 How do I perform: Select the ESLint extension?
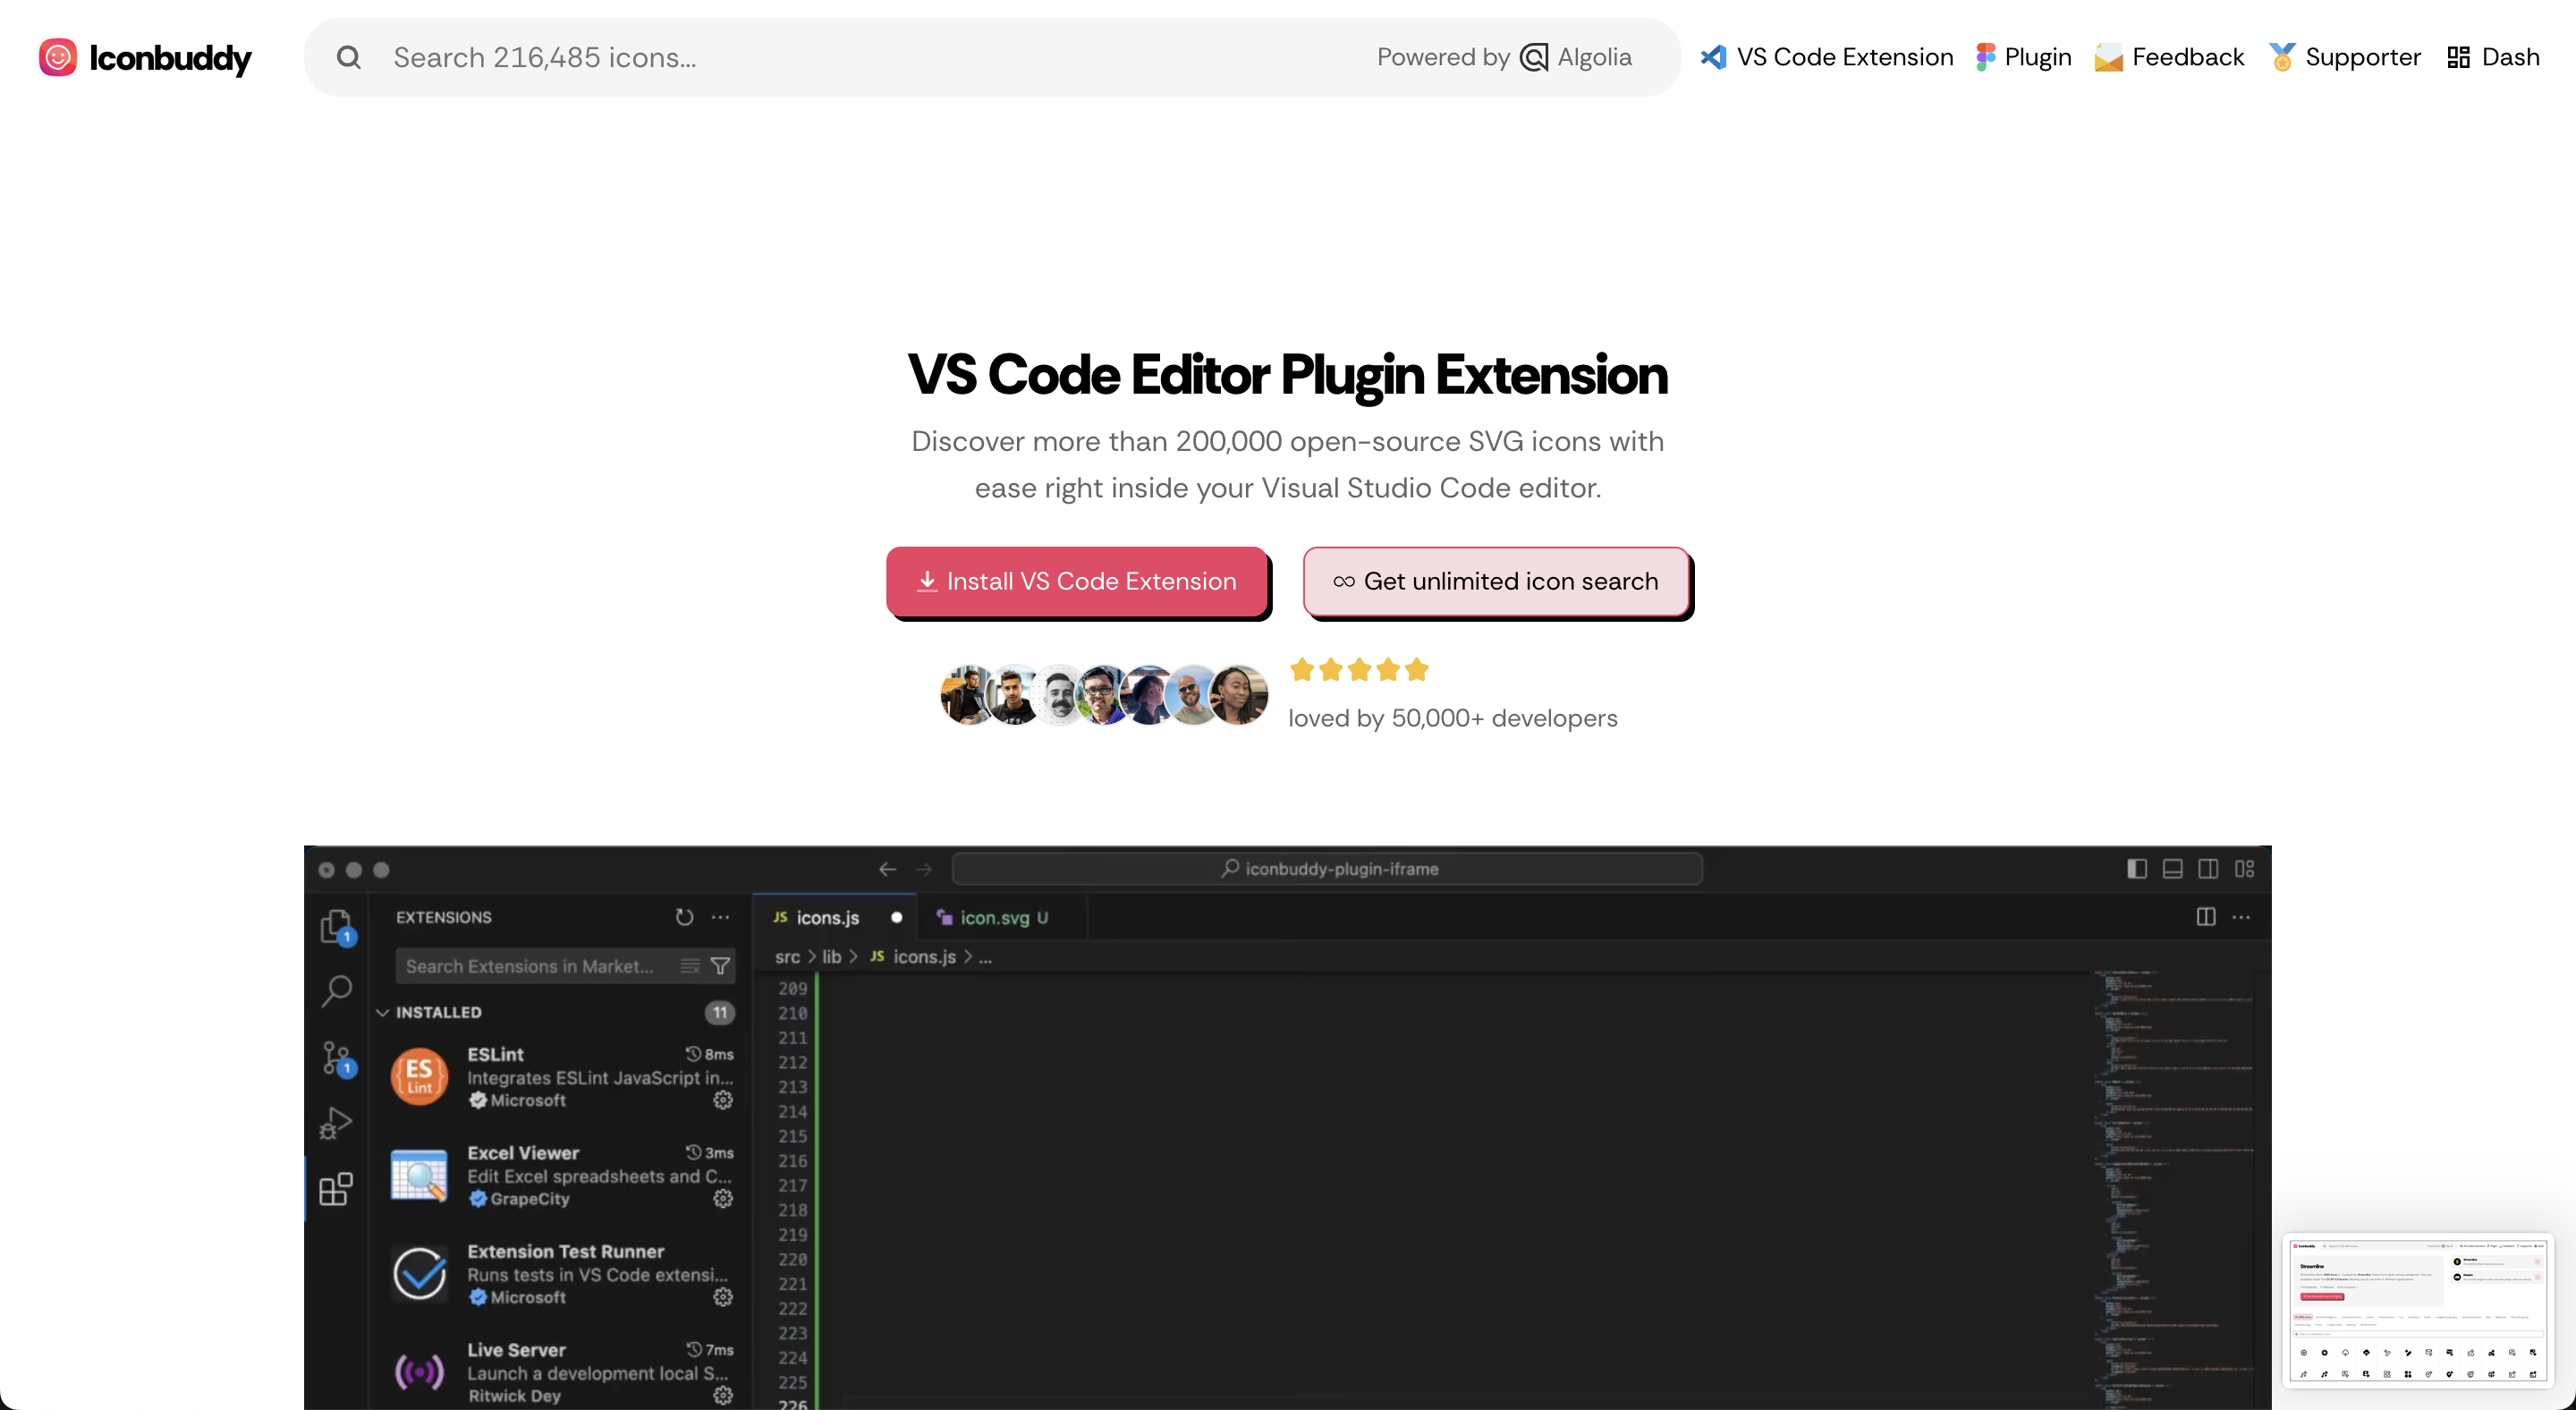click(563, 1076)
